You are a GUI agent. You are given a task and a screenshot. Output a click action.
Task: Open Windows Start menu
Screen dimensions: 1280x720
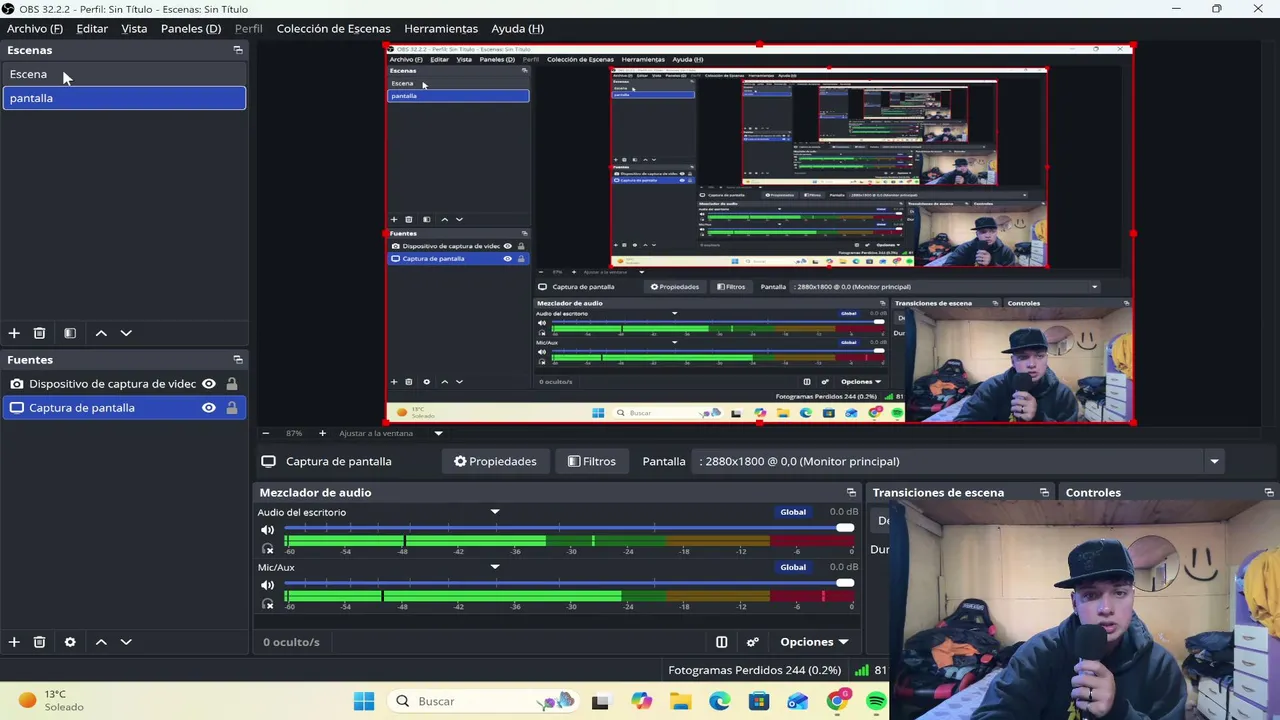[364, 701]
